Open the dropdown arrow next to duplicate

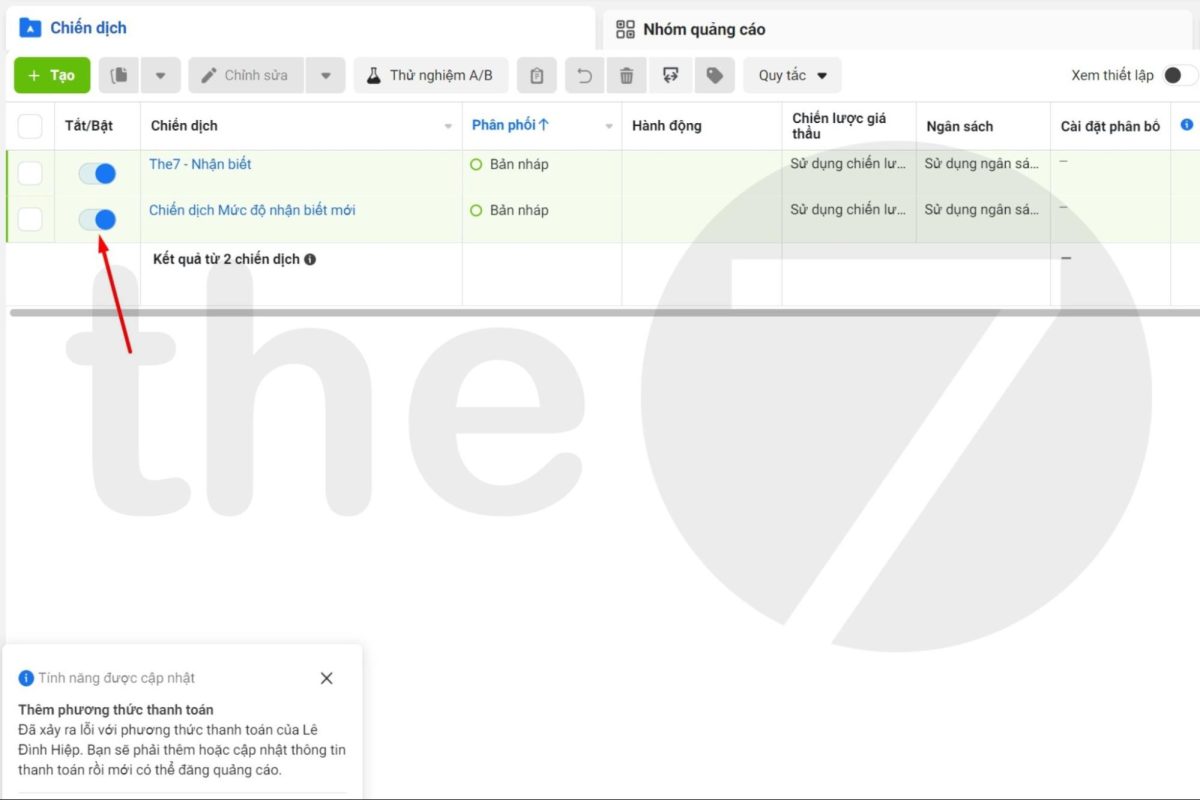(x=160, y=76)
